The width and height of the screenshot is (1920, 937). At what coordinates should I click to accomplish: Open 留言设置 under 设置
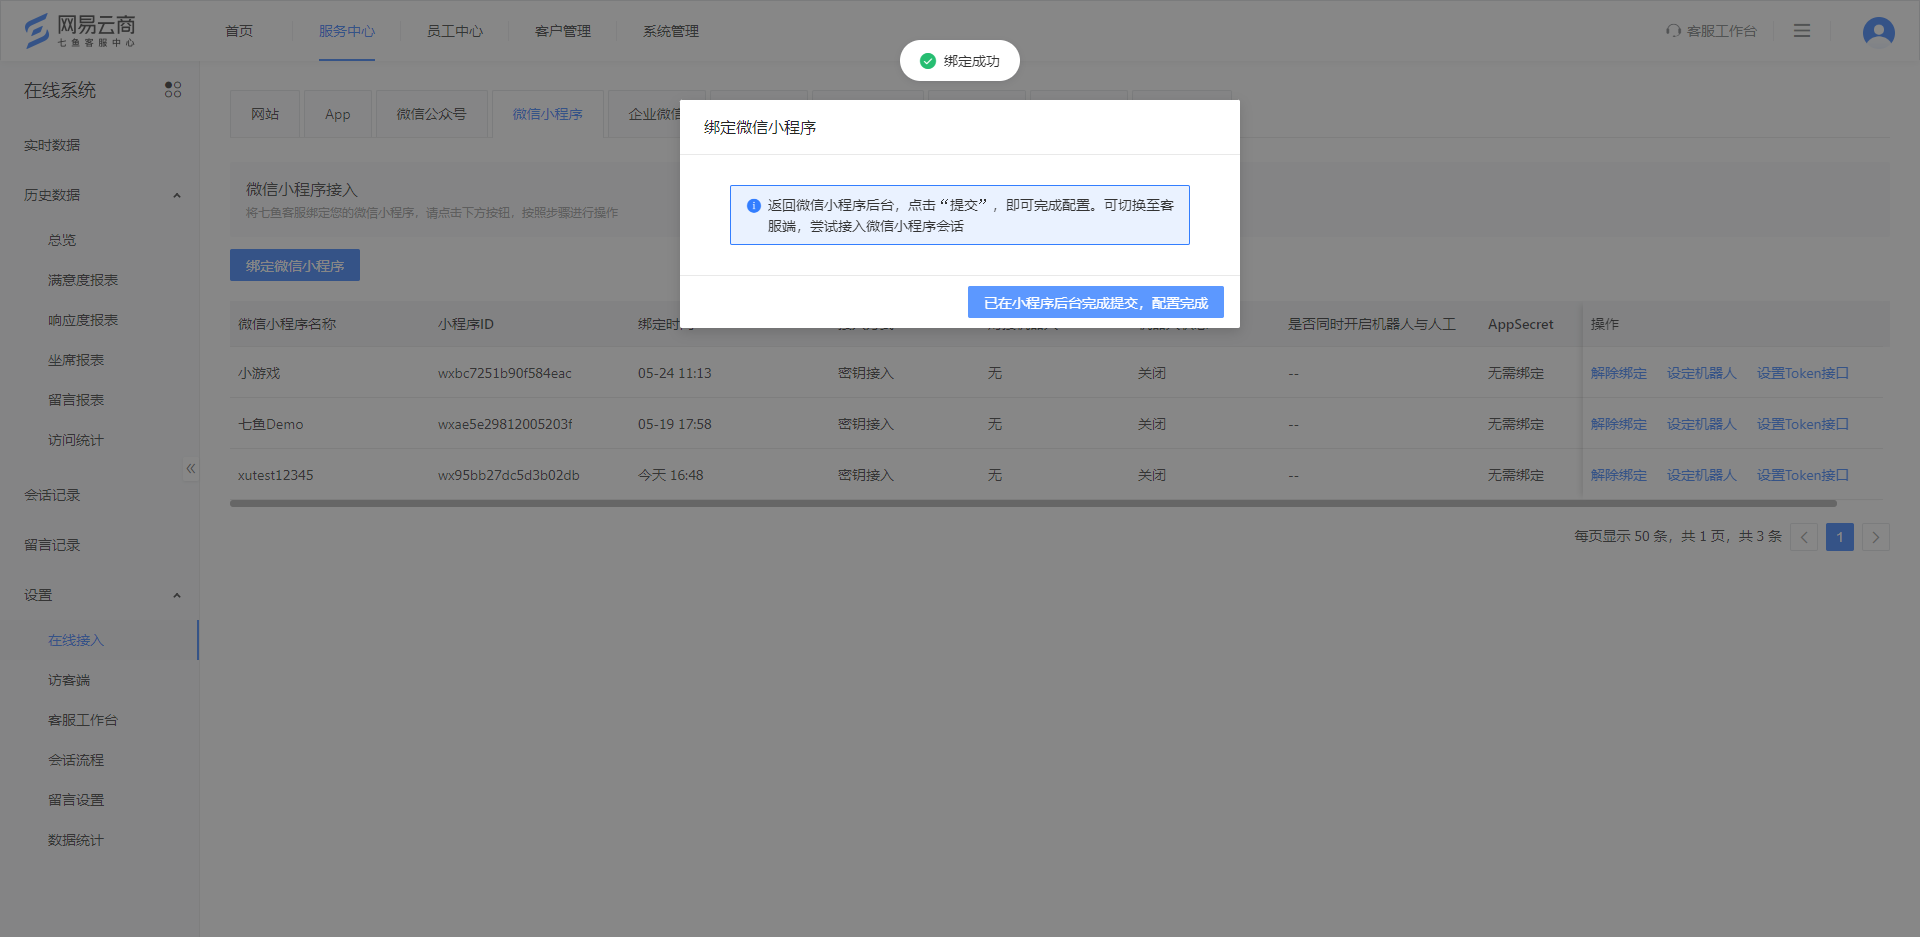click(x=76, y=800)
